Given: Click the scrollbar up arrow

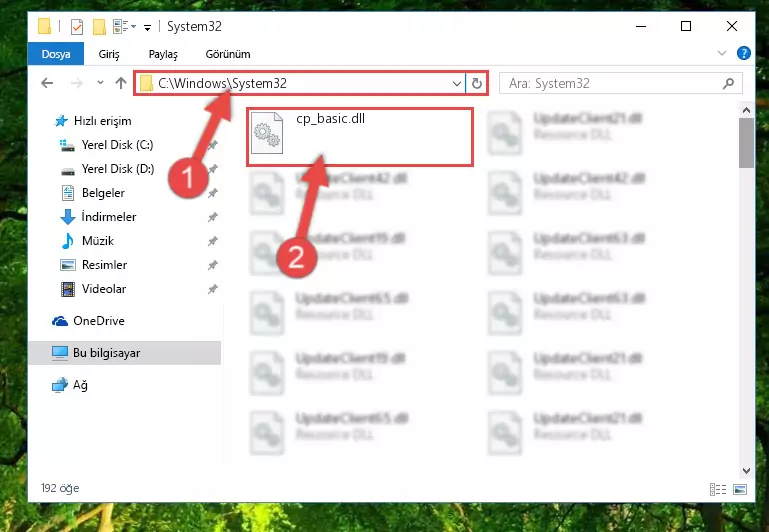Looking at the screenshot, I should click(x=746, y=110).
